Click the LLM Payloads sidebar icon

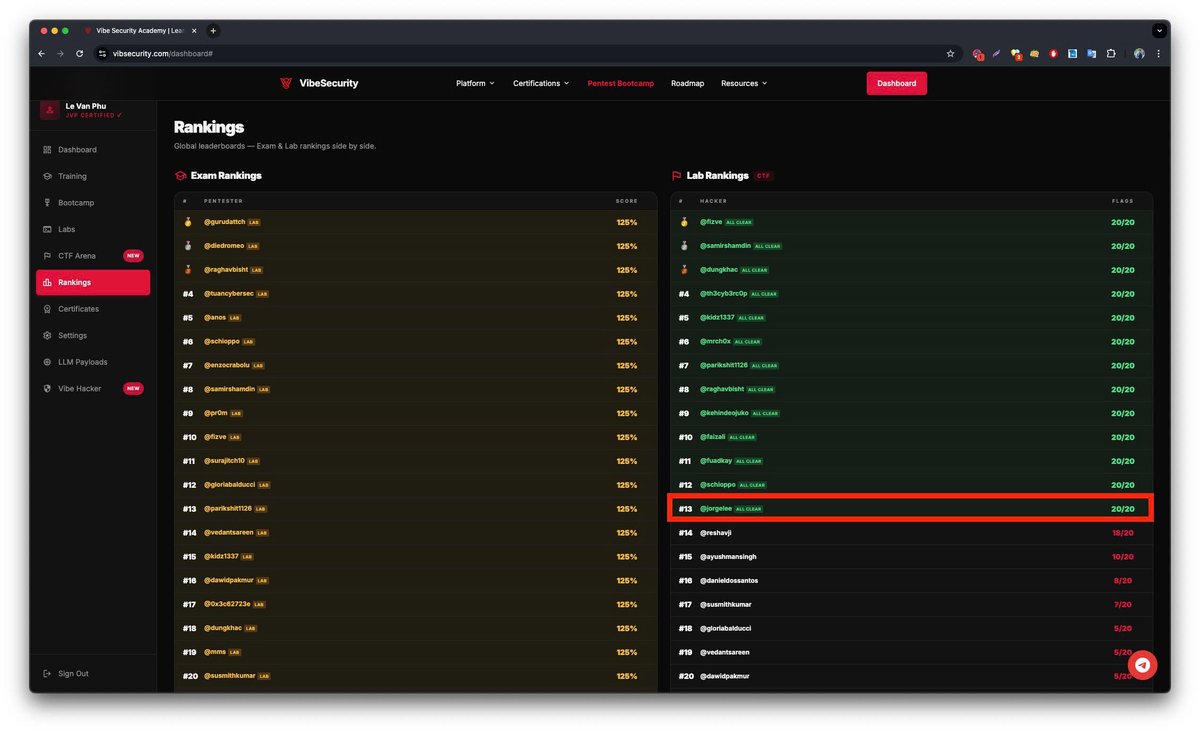point(47,362)
